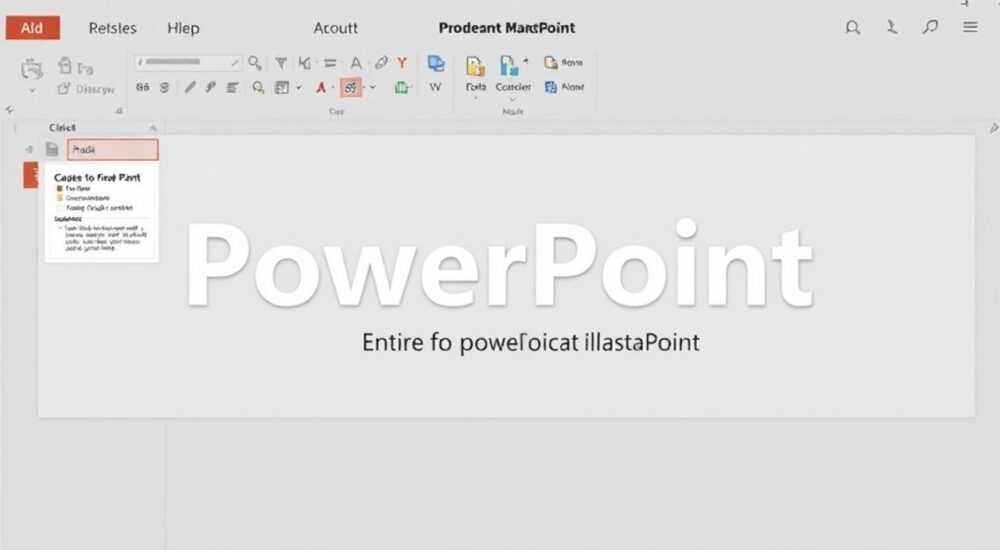The height and width of the screenshot is (550, 1000).
Task: Click the right-edge pane arrow icon
Action: [994, 128]
